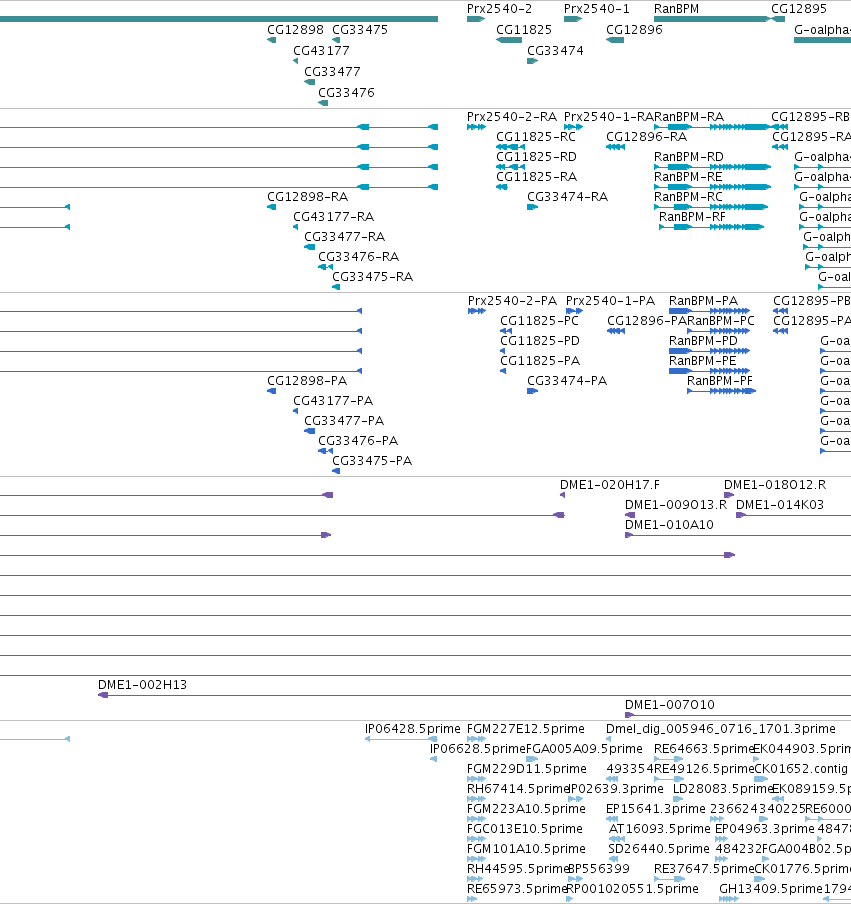The height and width of the screenshot is (904, 851).
Task: Open the CG33477-RA transcript label
Action: point(344,236)
